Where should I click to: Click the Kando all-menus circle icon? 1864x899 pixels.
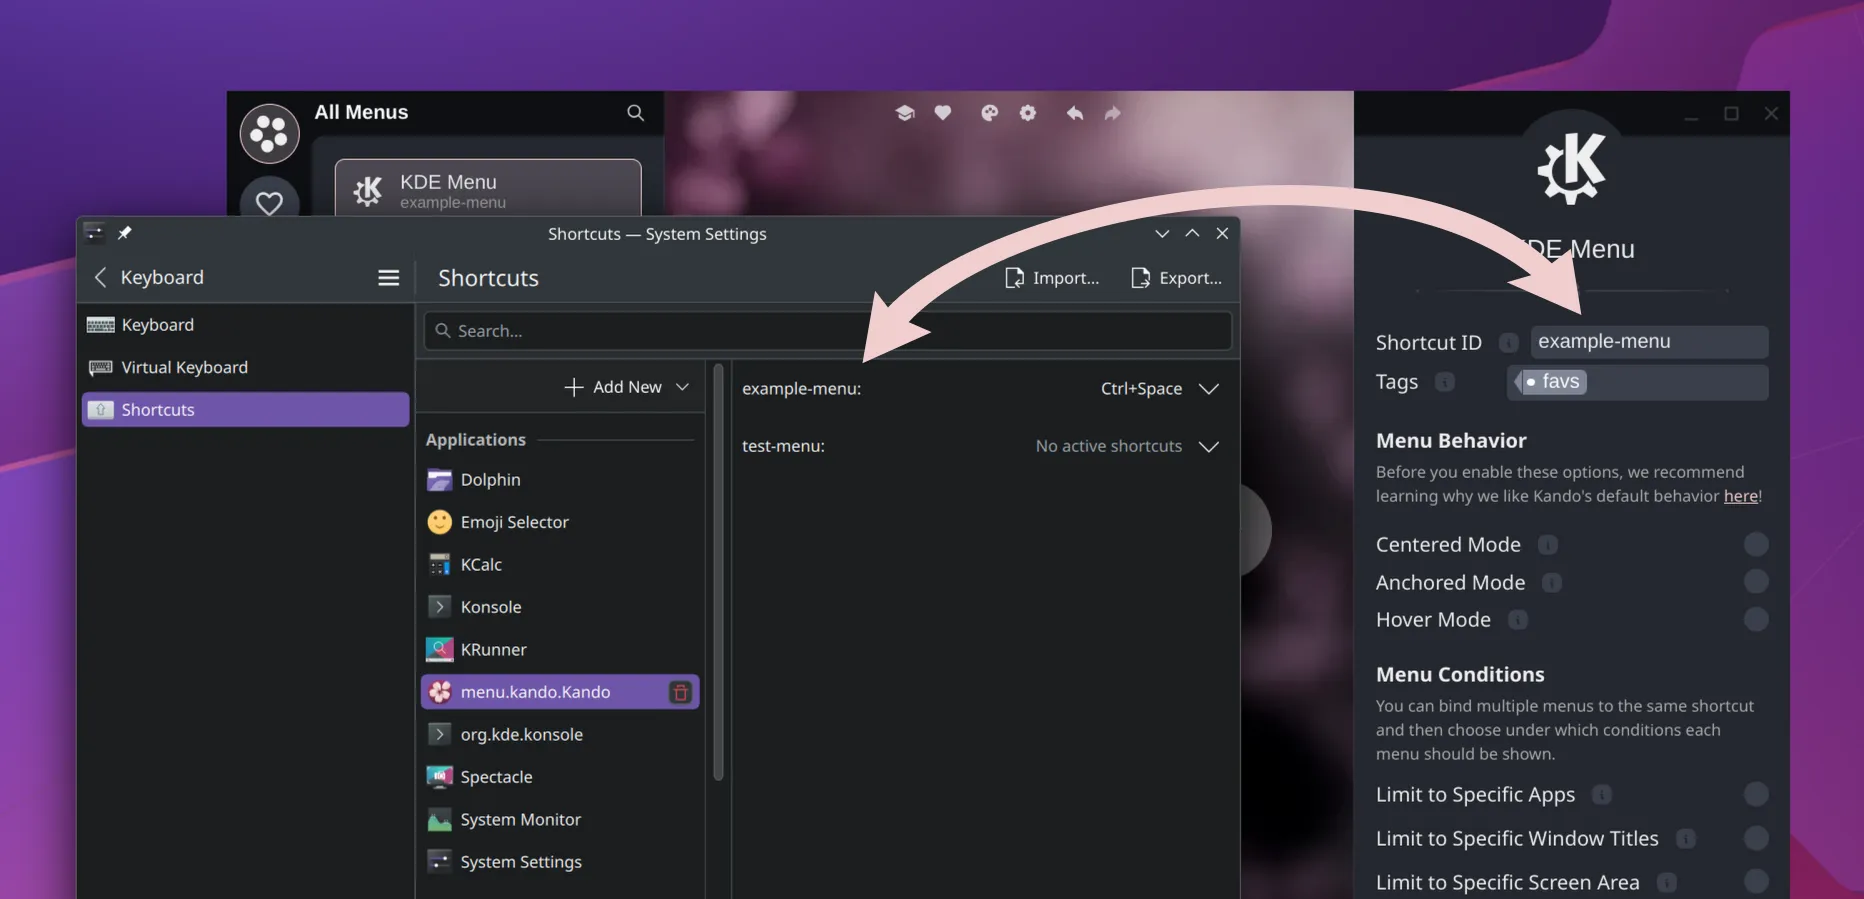click(269, 133)
